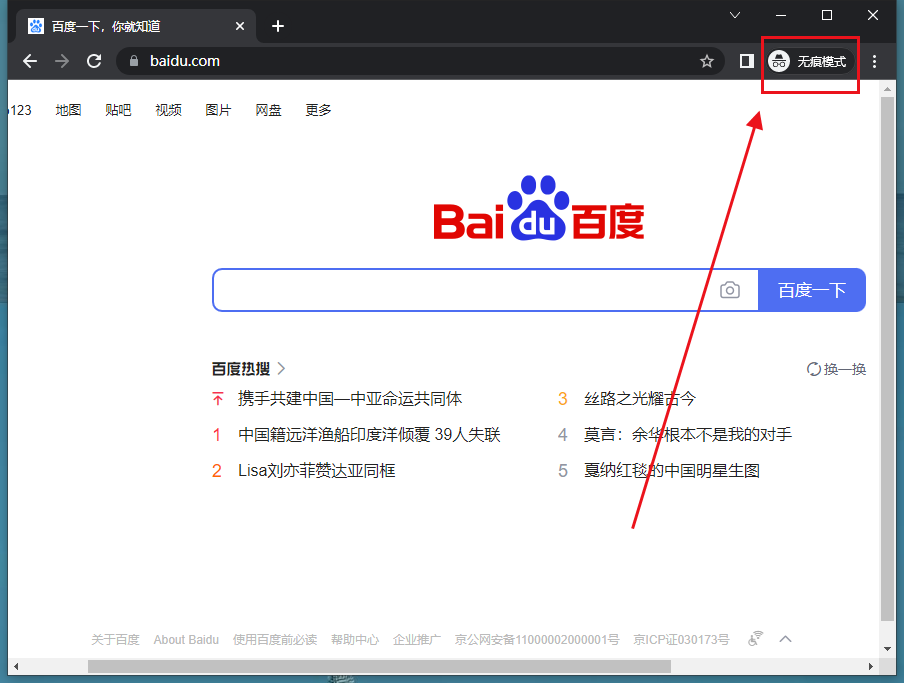The width and height of the screenshot is (904, 683).
Task: Click the Baidu favicon on the tab
Action: pyautogui.click(x=36, y=26)
